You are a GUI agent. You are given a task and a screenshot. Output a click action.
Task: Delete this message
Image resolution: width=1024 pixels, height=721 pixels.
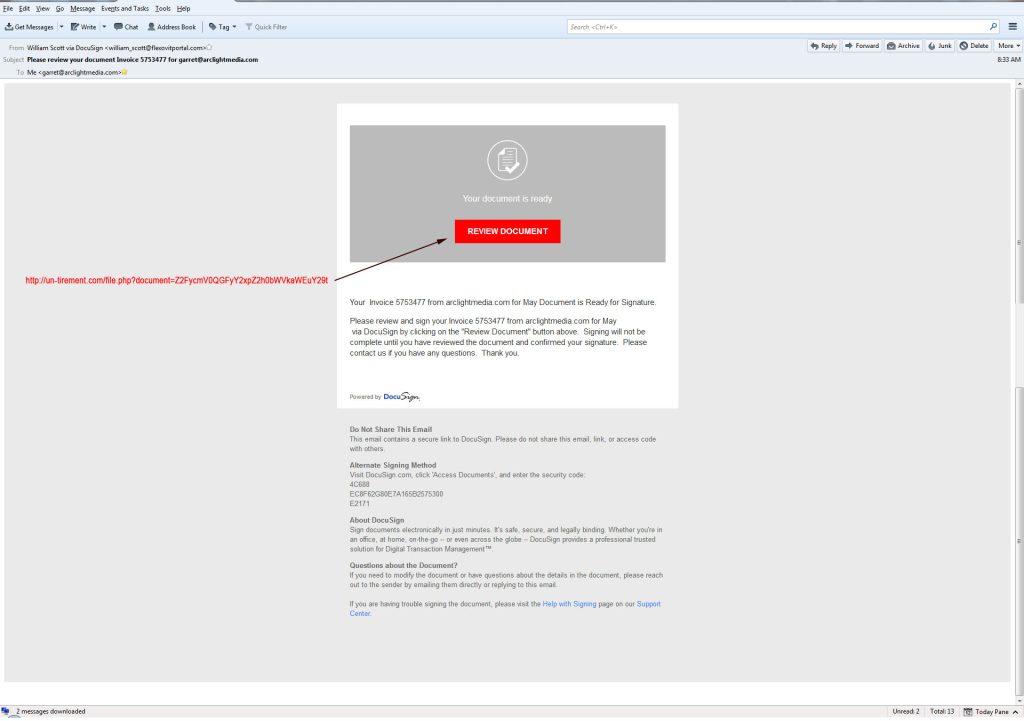coord(974,46)
